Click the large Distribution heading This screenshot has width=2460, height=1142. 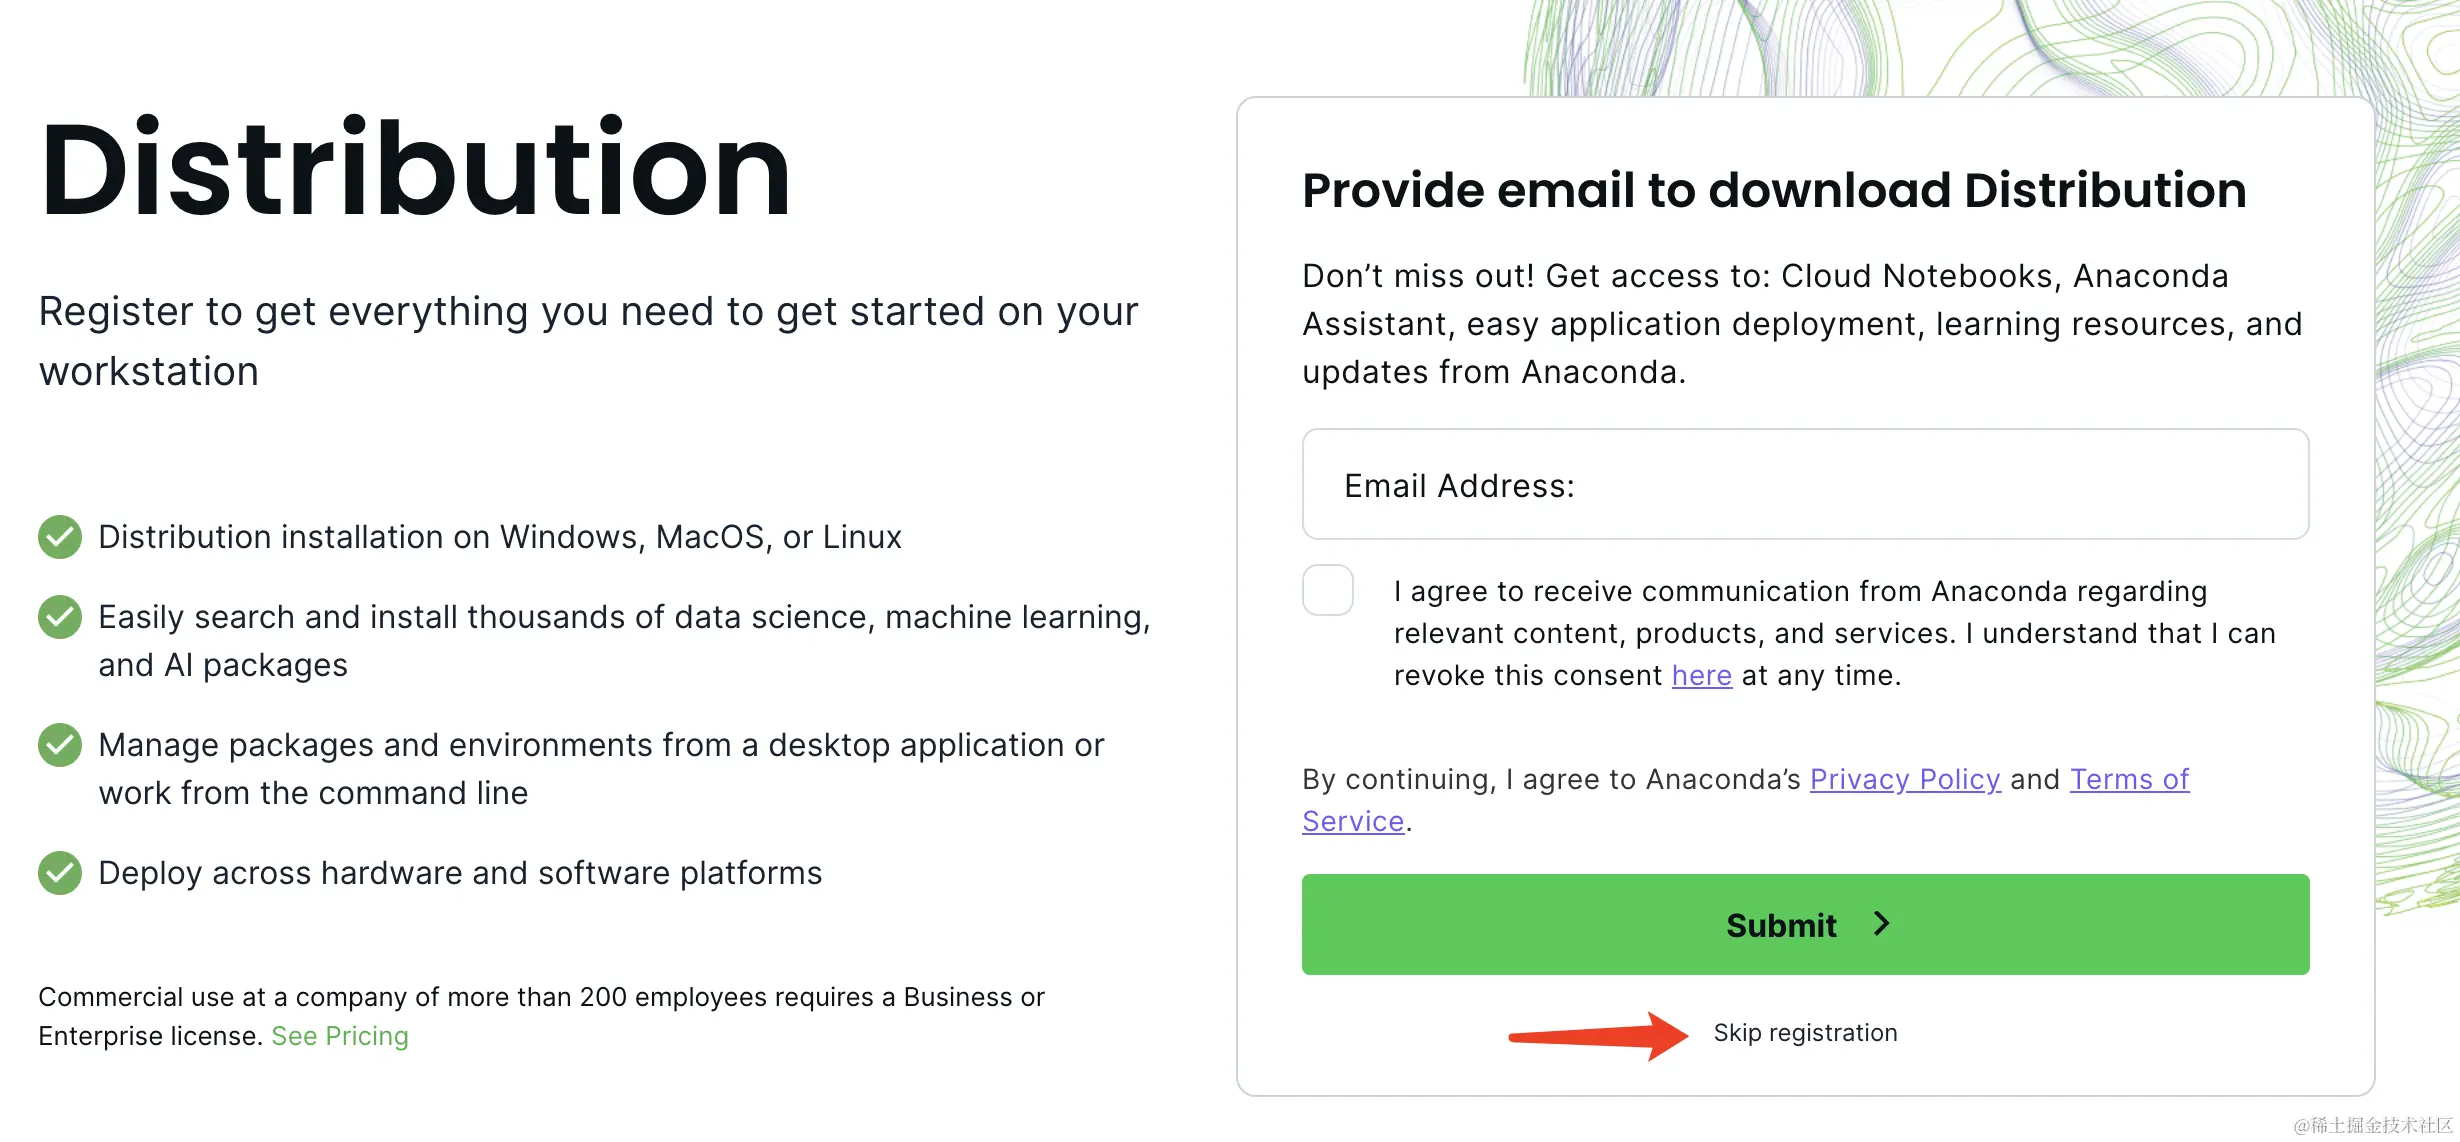tap(415, 168)
